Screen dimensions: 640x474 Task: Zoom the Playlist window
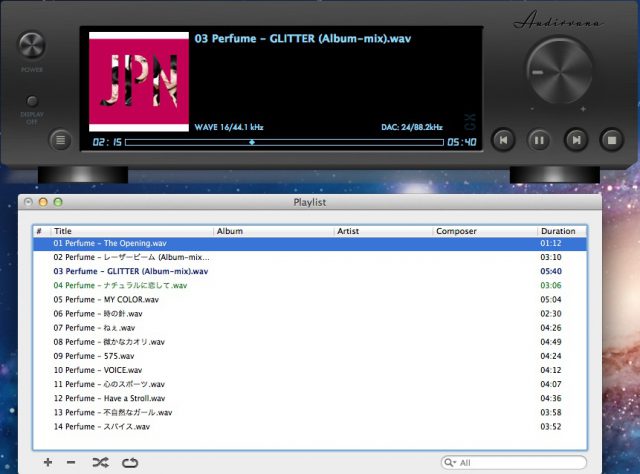click(x=58, y=202)
